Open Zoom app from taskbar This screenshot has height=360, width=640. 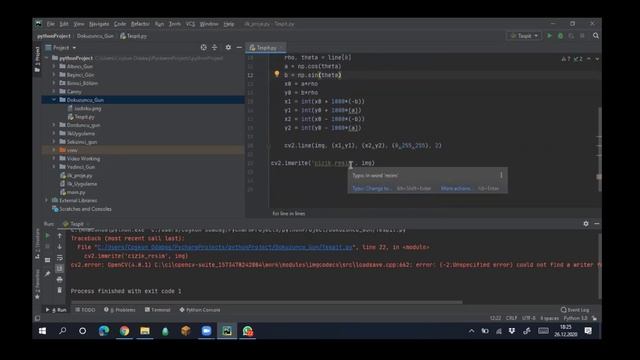click(x=207, y=331)
